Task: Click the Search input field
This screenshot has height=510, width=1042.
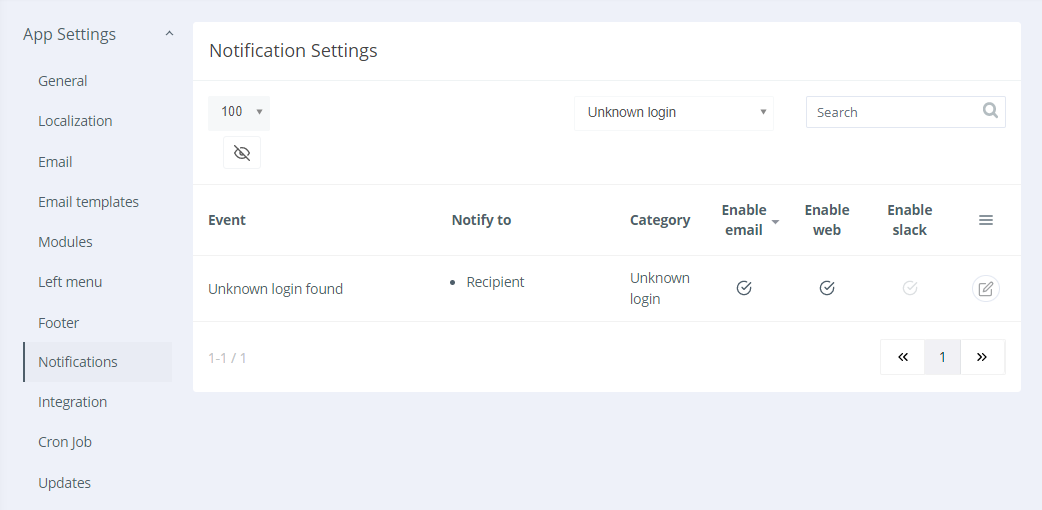Action: coord(892,112)
